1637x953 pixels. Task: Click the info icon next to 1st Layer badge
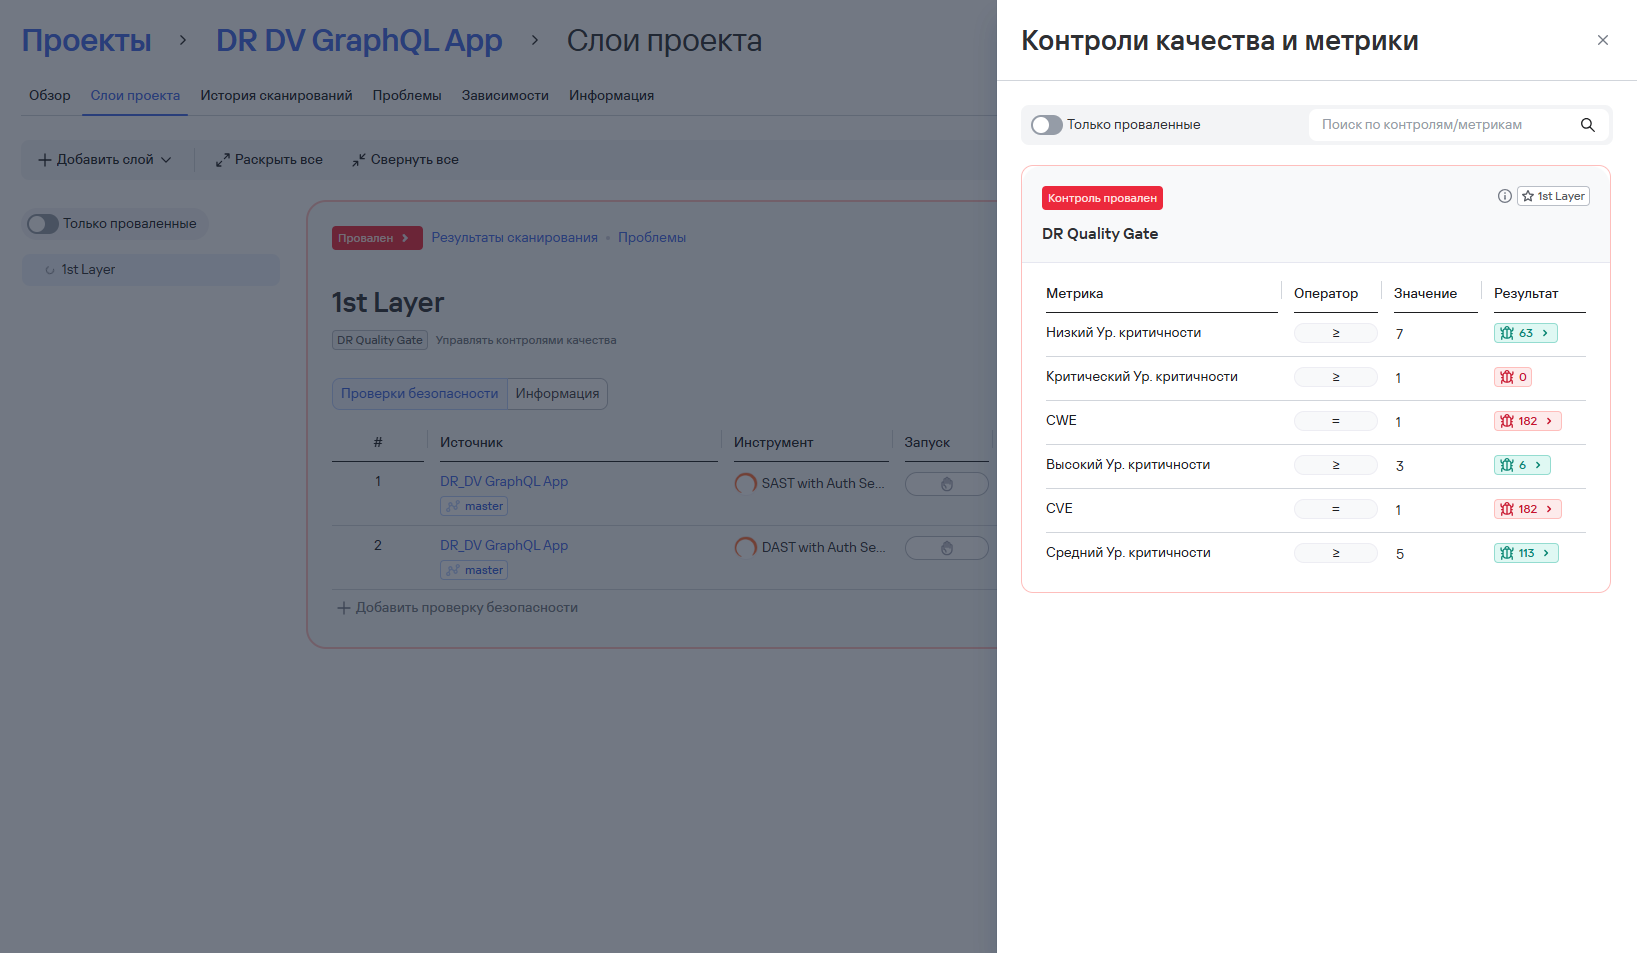[x=1504, y=196]
